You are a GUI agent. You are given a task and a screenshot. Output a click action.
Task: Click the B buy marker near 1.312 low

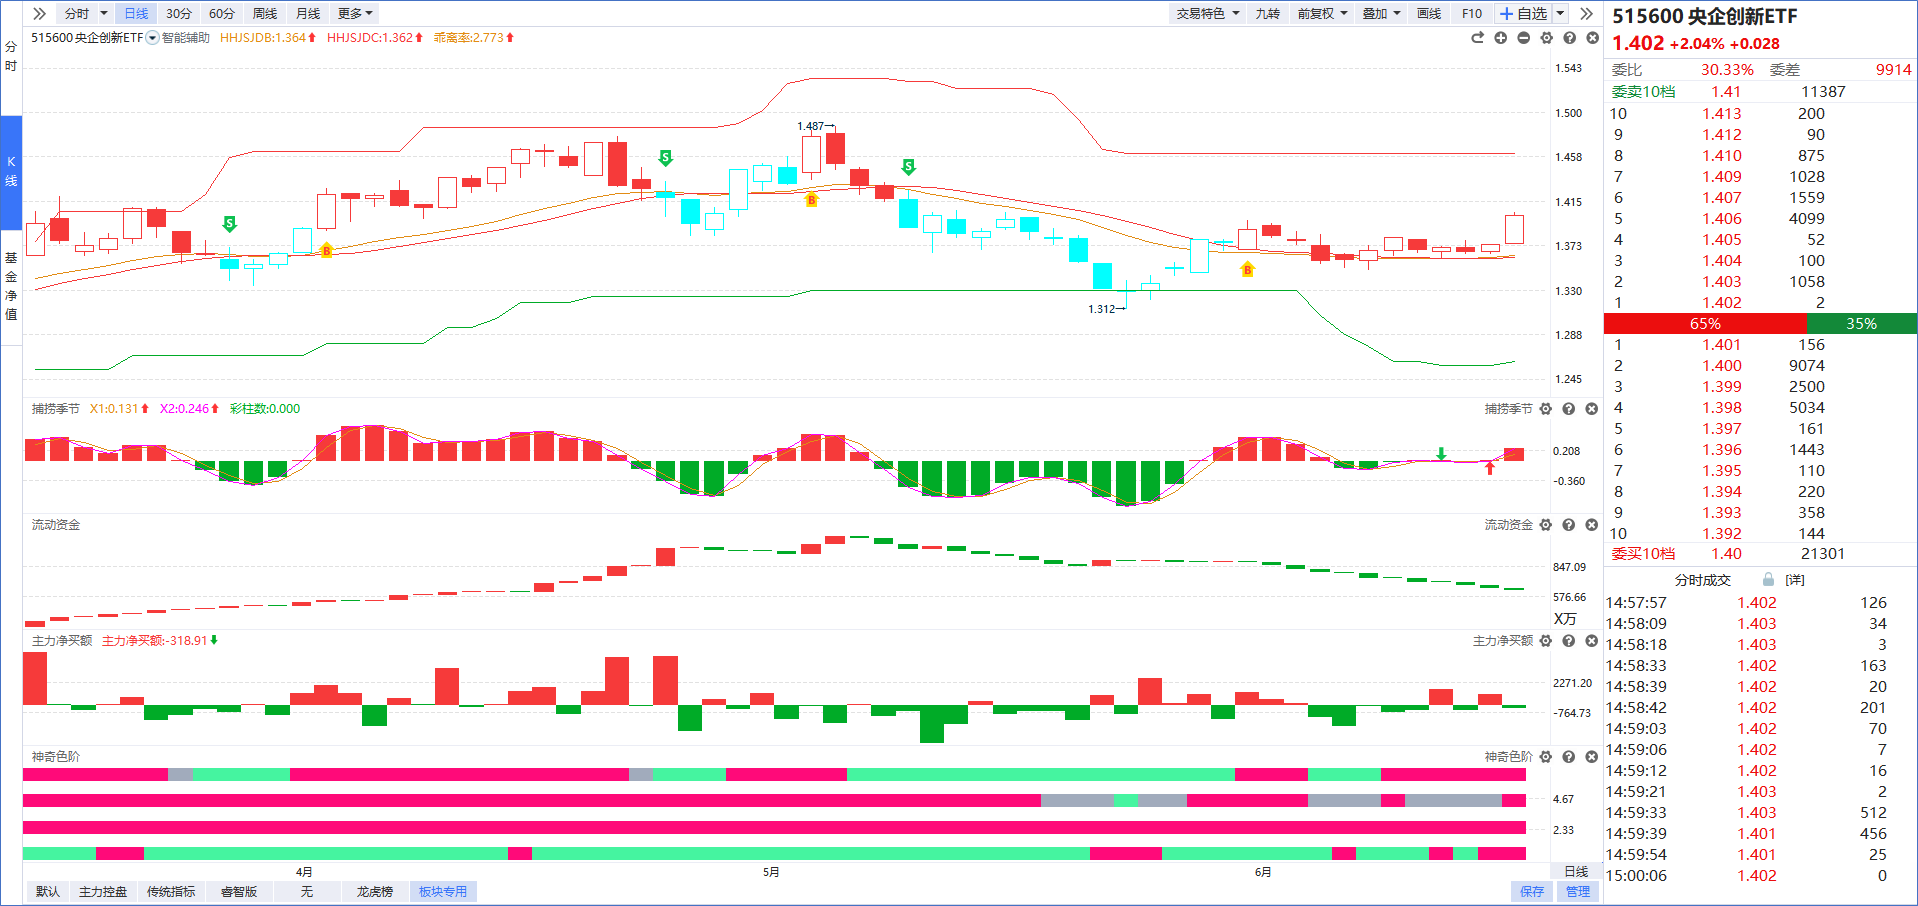click(x=1247, y=270)
